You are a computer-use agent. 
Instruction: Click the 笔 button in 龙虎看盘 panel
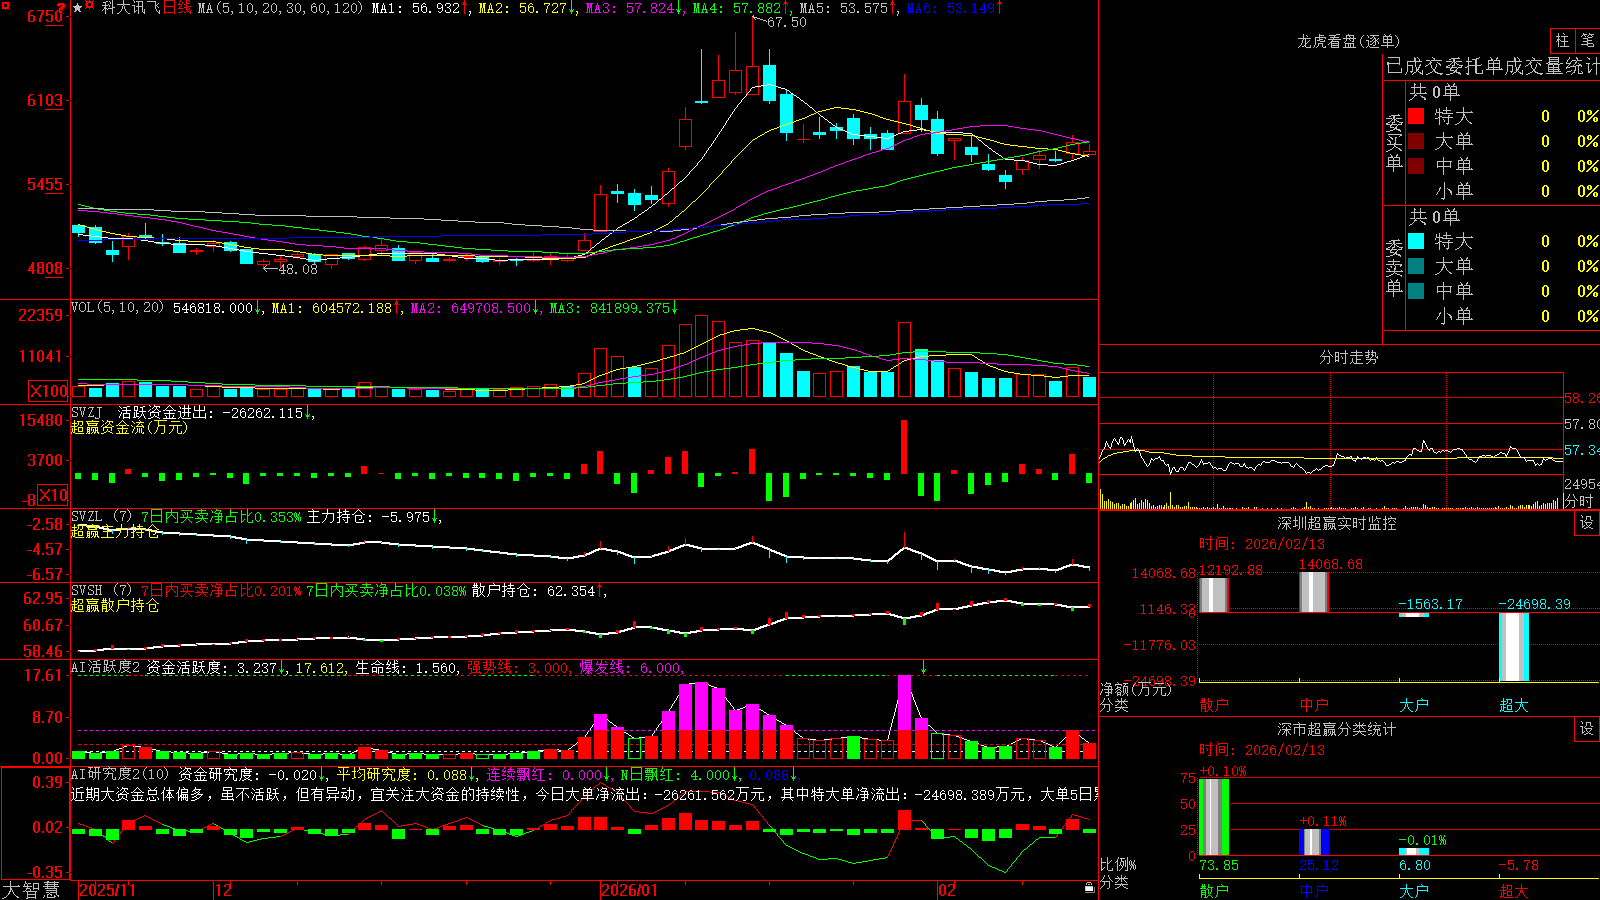[1587, 40]
